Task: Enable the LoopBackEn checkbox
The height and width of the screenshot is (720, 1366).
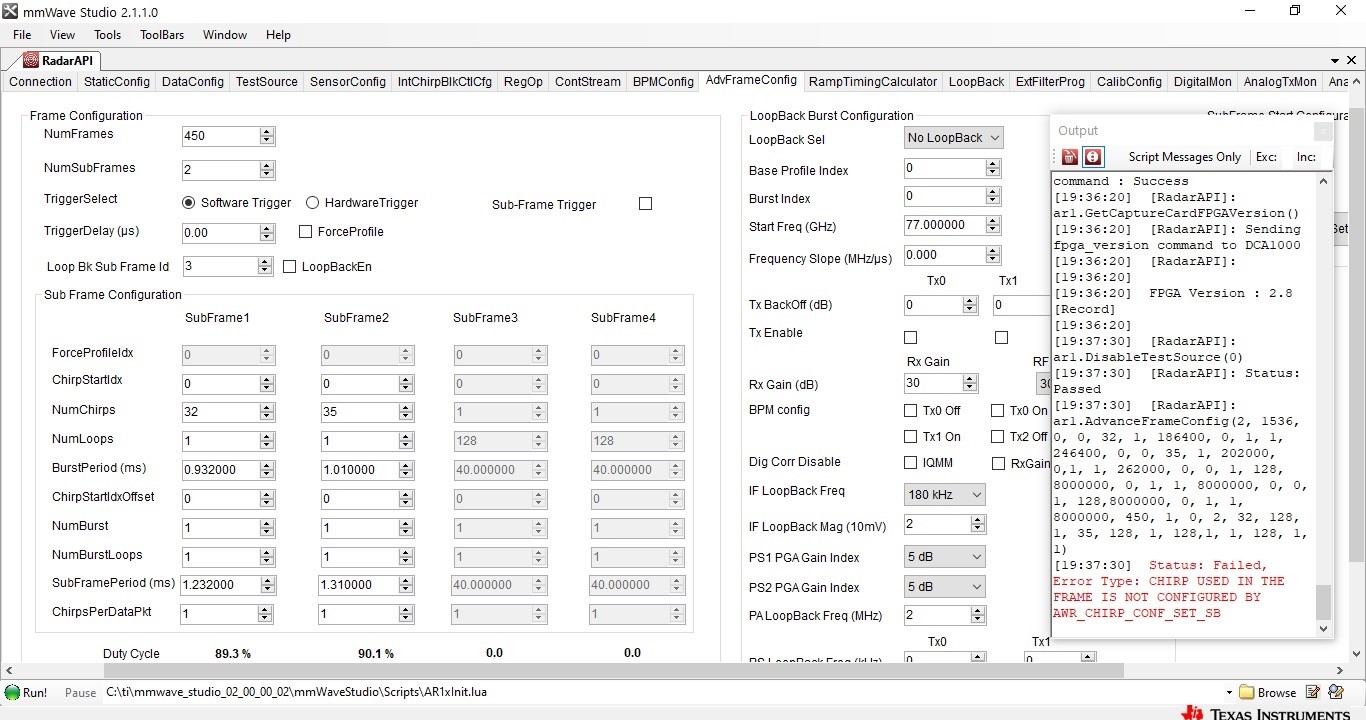Action: (x=290, y=267)
